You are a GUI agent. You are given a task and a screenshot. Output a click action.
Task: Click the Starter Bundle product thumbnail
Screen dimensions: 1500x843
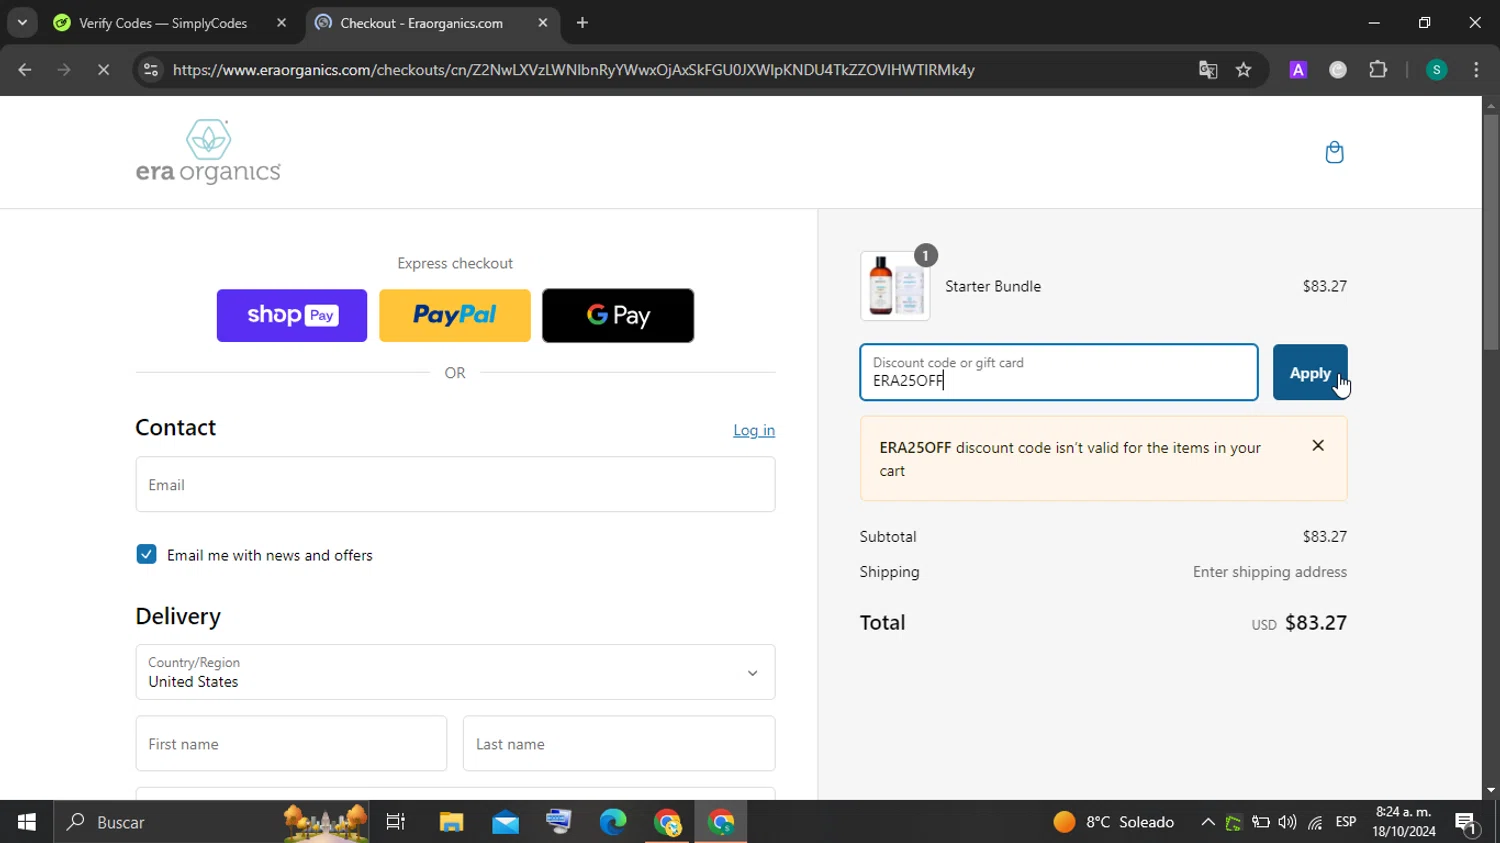(895, 286)
